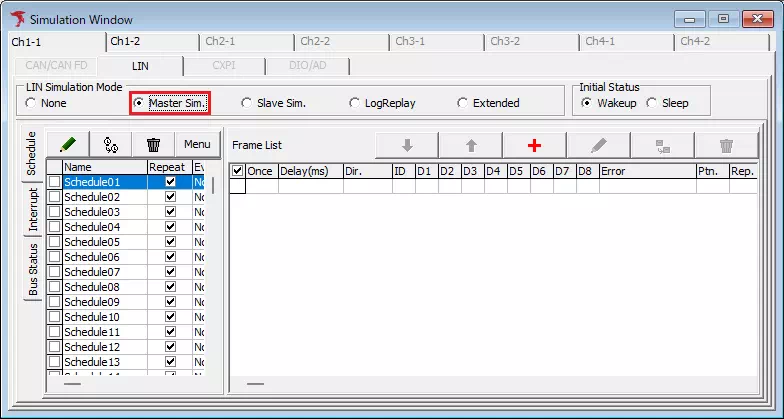Screen dimensions: 784x419
Task: Move frame up with the up arrow
Action: (x=471, y=145)
